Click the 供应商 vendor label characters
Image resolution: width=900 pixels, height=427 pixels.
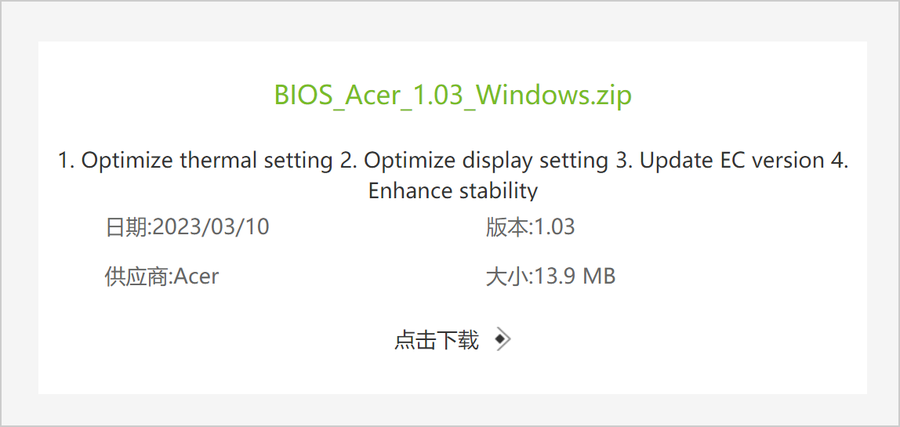click(x=137, y=277)
